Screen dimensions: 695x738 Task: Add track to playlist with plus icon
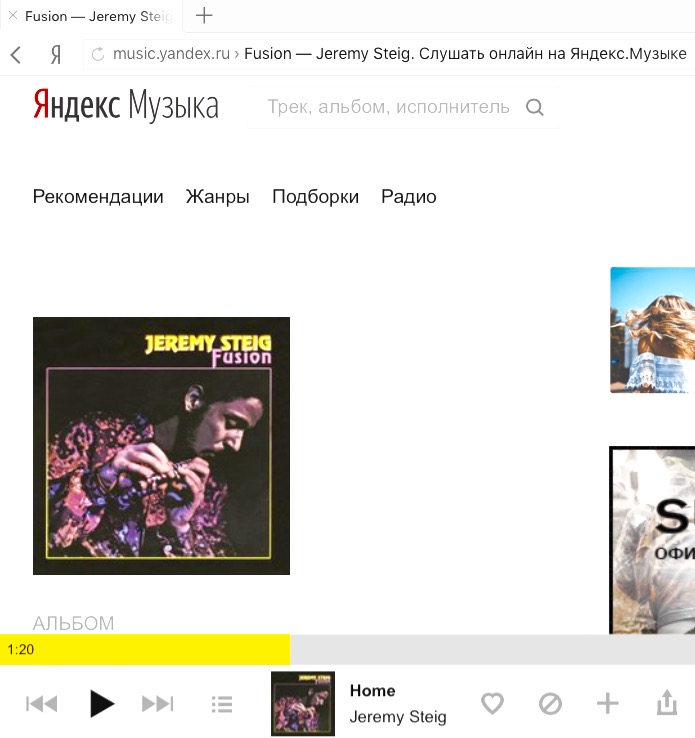click(607, 704)
